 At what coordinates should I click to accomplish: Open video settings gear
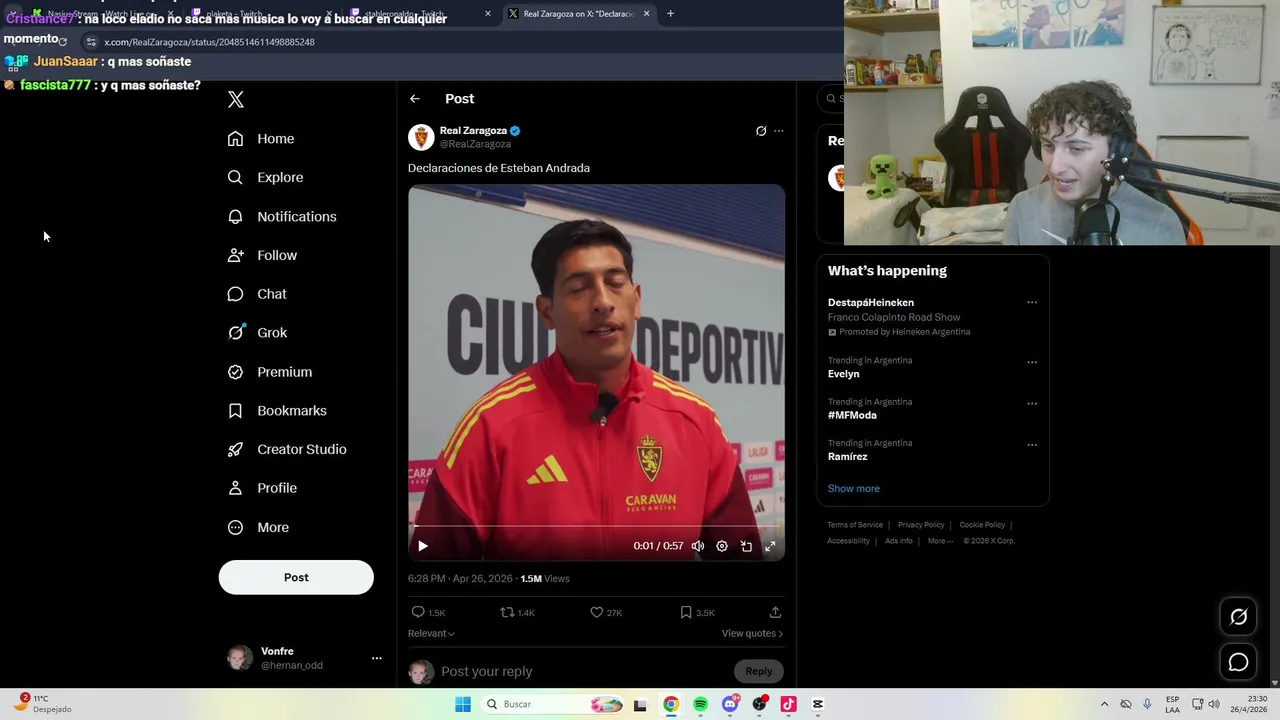(x=722, y=546)
